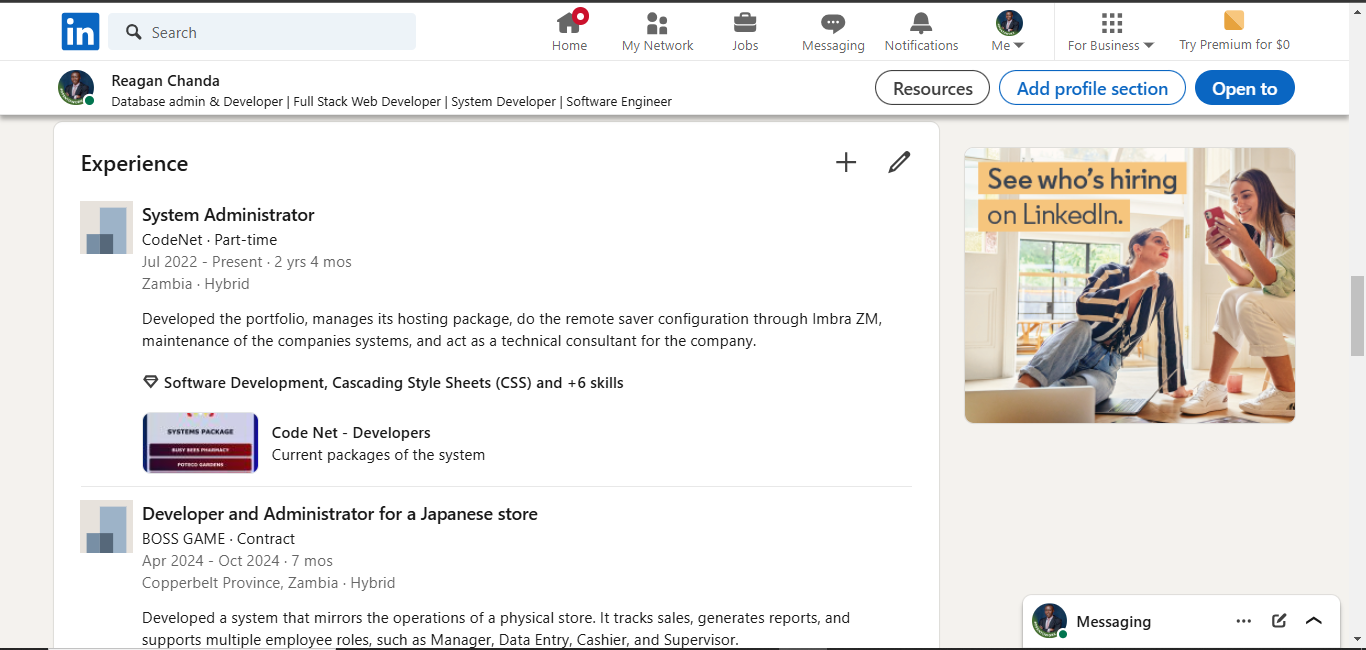The width and height of the screenshot is (1366, 650).
Task: Expand the Messaging panel chevron
Action: (1314, 621)
